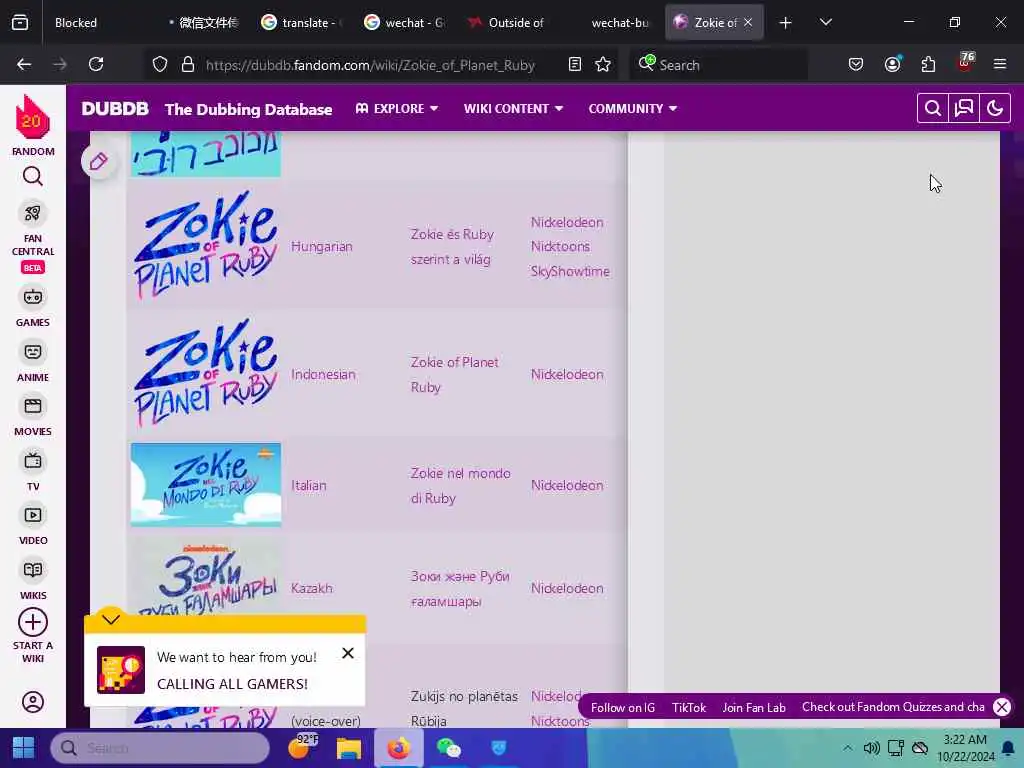Click the Italian Zokie logo thumbnail
The height and width of the screenshot is (768, 1024).
coord(206,485)
